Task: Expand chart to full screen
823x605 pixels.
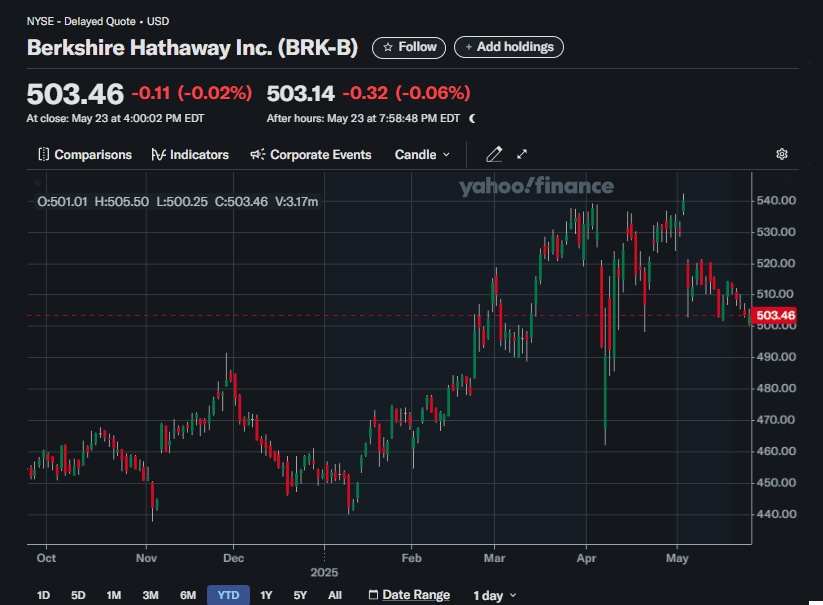Action: tap(522, 155)
